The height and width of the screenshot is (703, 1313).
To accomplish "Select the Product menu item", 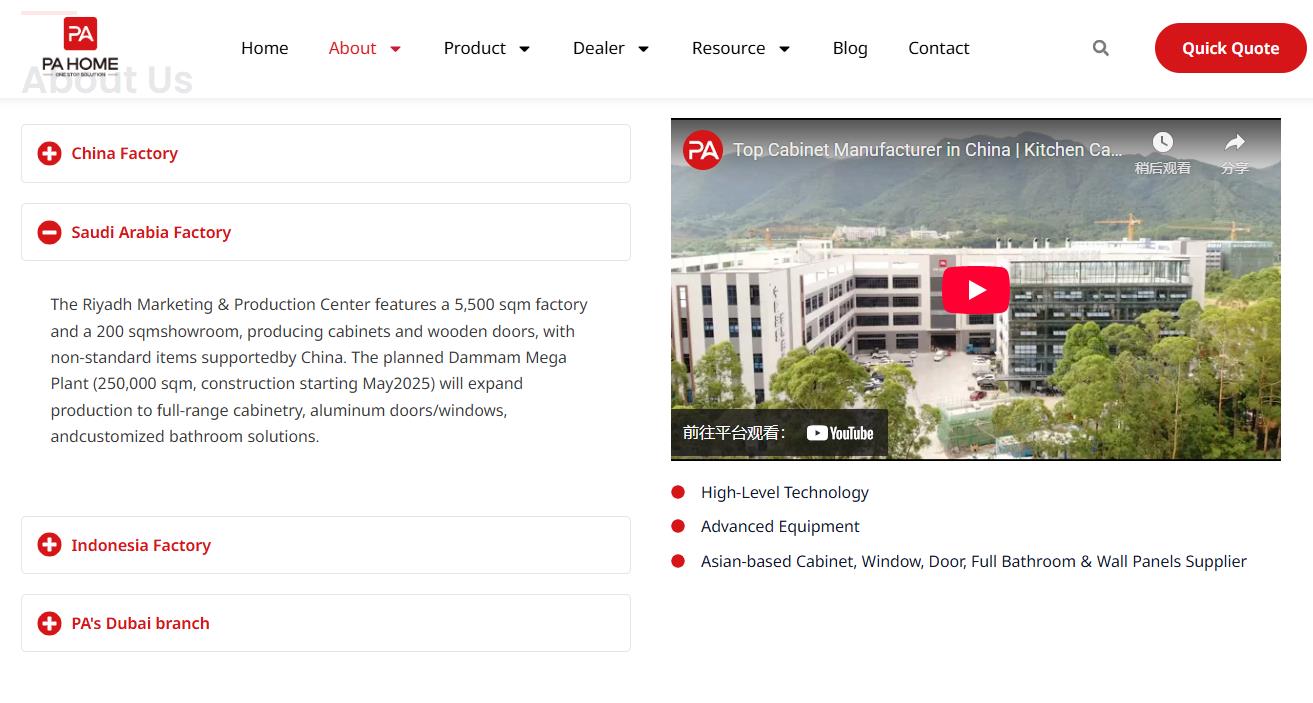I will (x=475, y=48).
